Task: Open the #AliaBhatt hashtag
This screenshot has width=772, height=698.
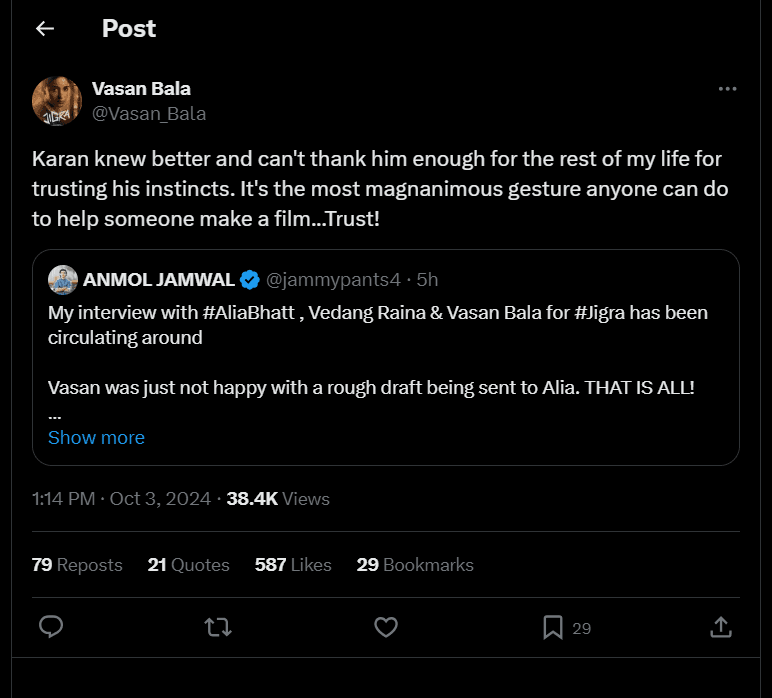Action: tap(250, 313)
